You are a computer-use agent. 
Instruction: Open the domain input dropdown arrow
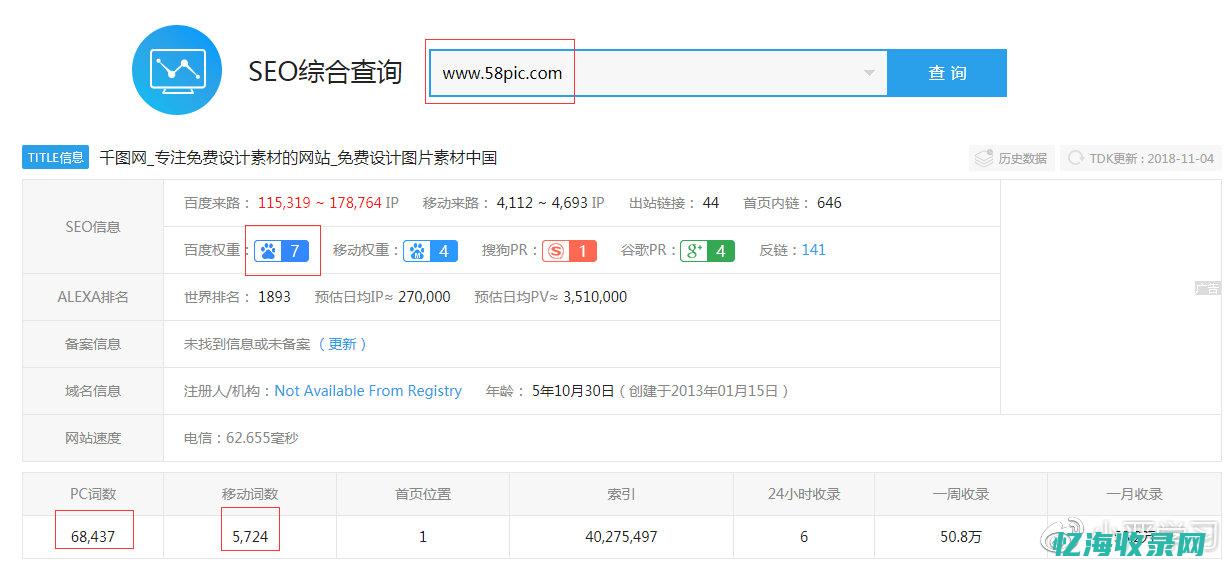click(869, 73)
